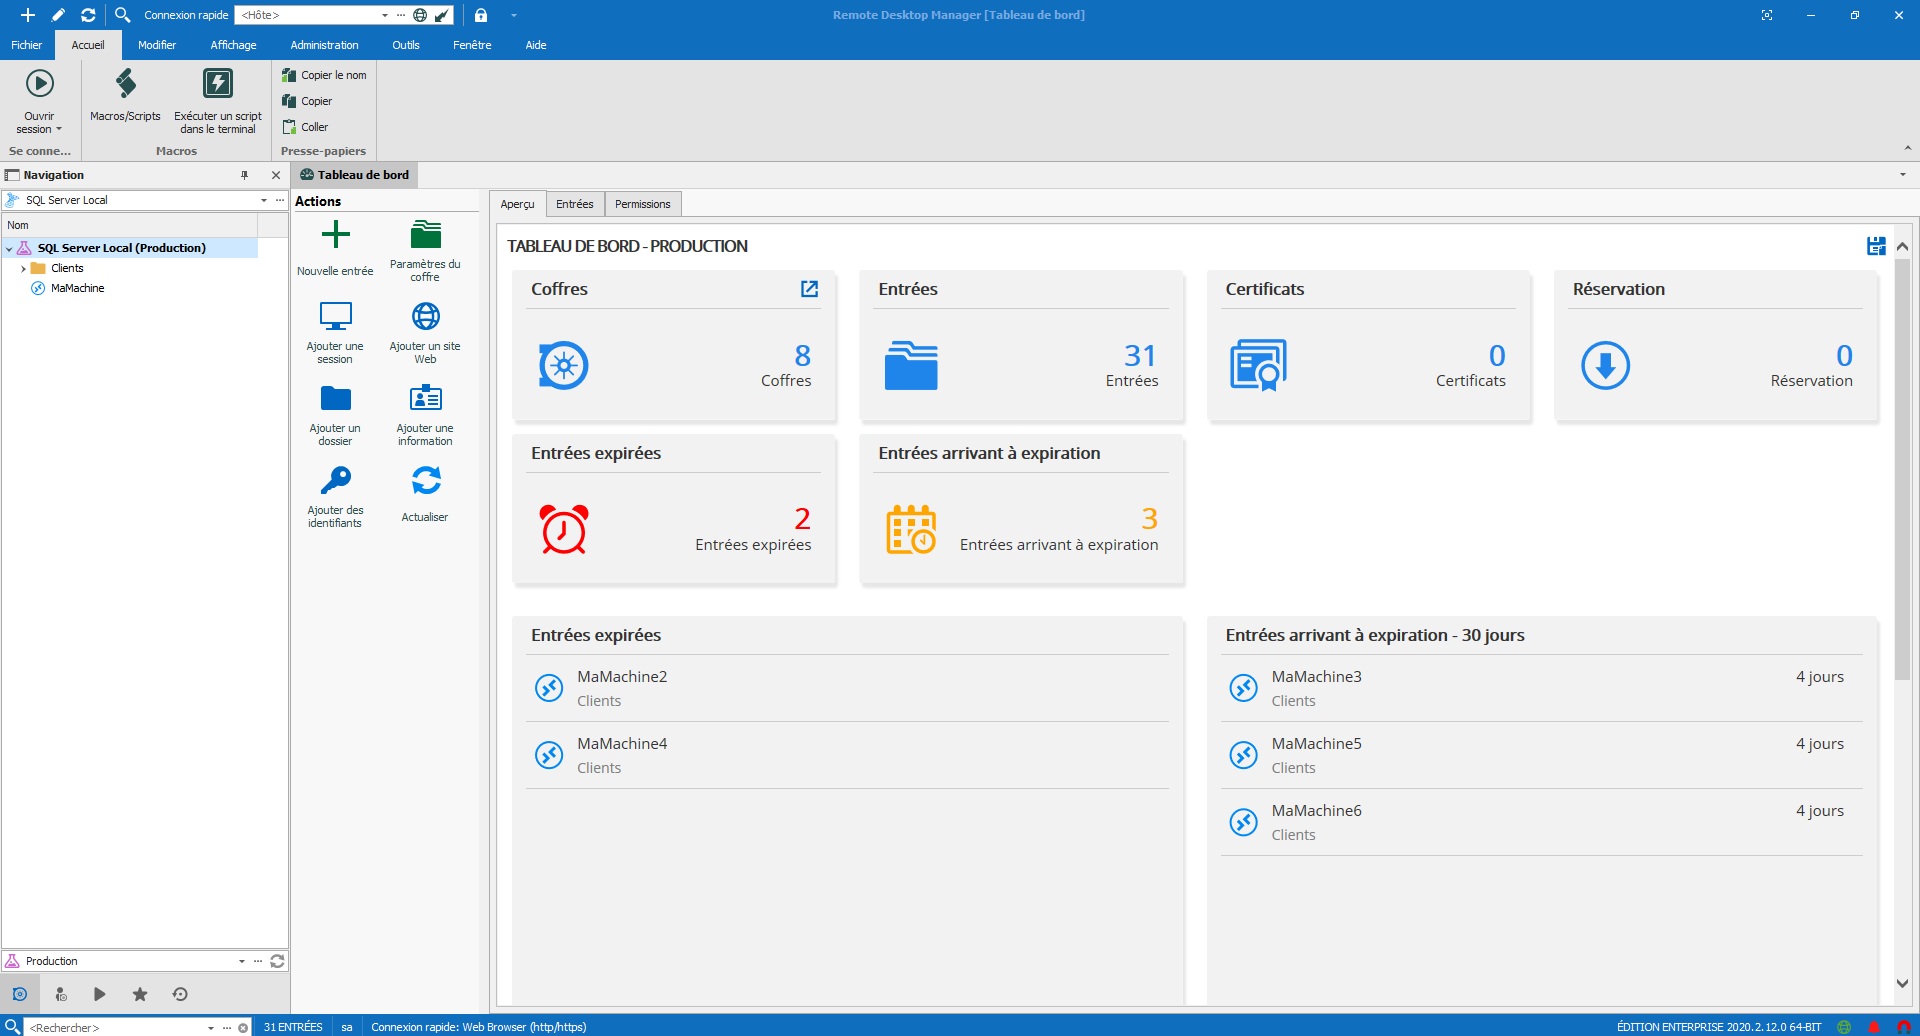
Task: Open the Production vault dropdown
Action: point(242,961)
